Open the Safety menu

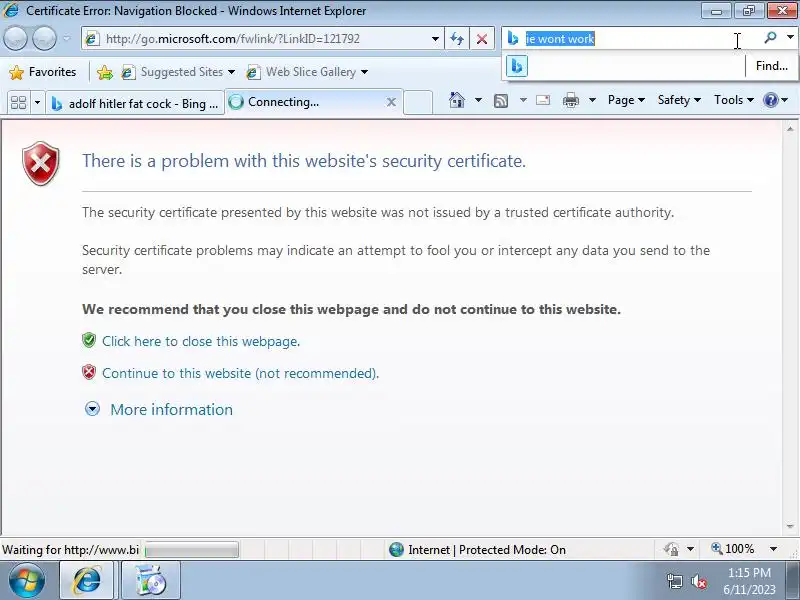coord(679,100)
